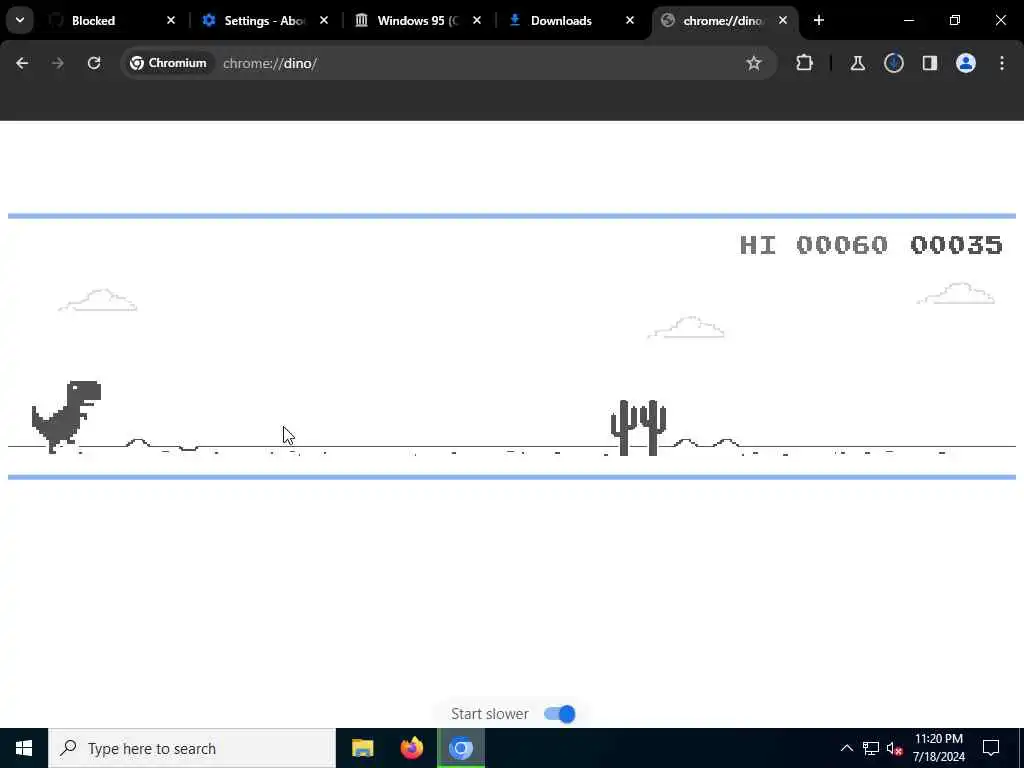
Task: Close the Settings - About tab
Action: click(x=324, y=20)
